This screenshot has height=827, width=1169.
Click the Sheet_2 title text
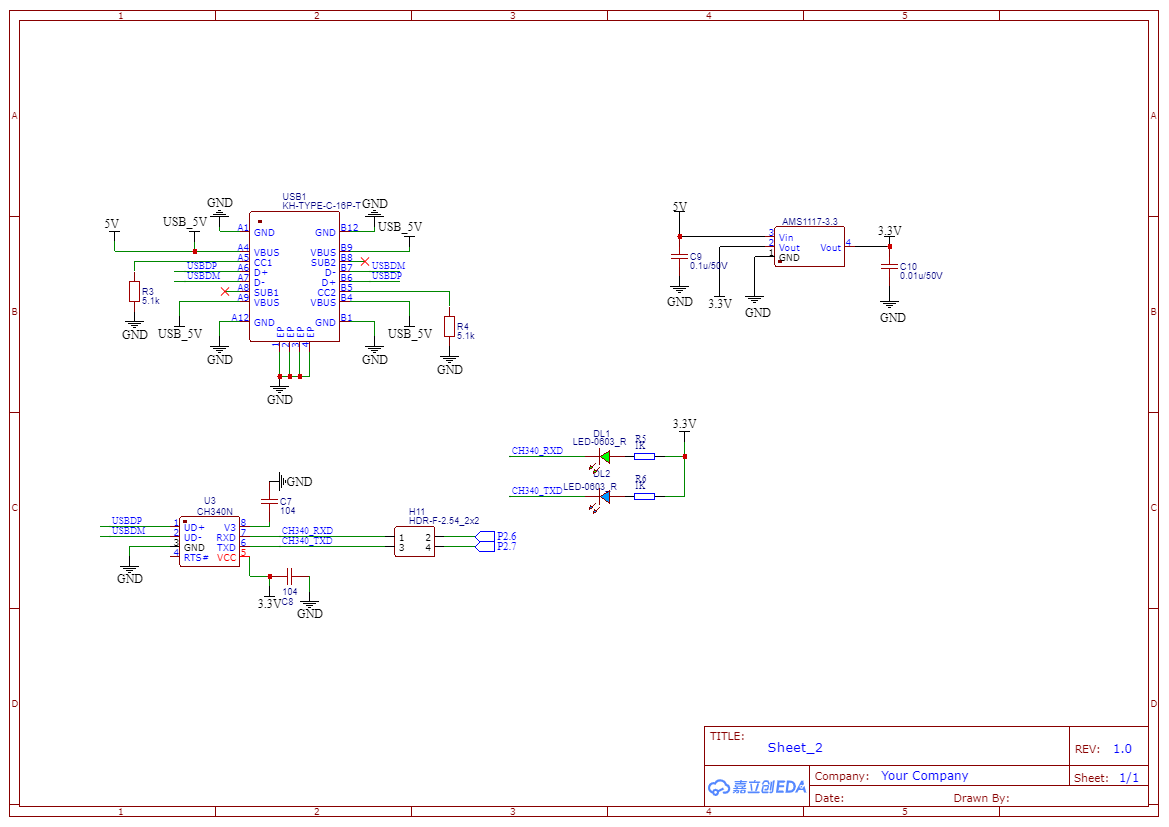pyautogui.click(x=795, y=748)
